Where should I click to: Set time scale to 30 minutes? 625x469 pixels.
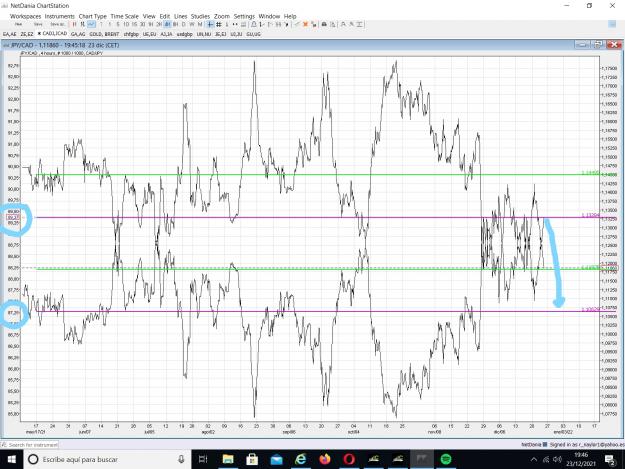tap(142, 24)
